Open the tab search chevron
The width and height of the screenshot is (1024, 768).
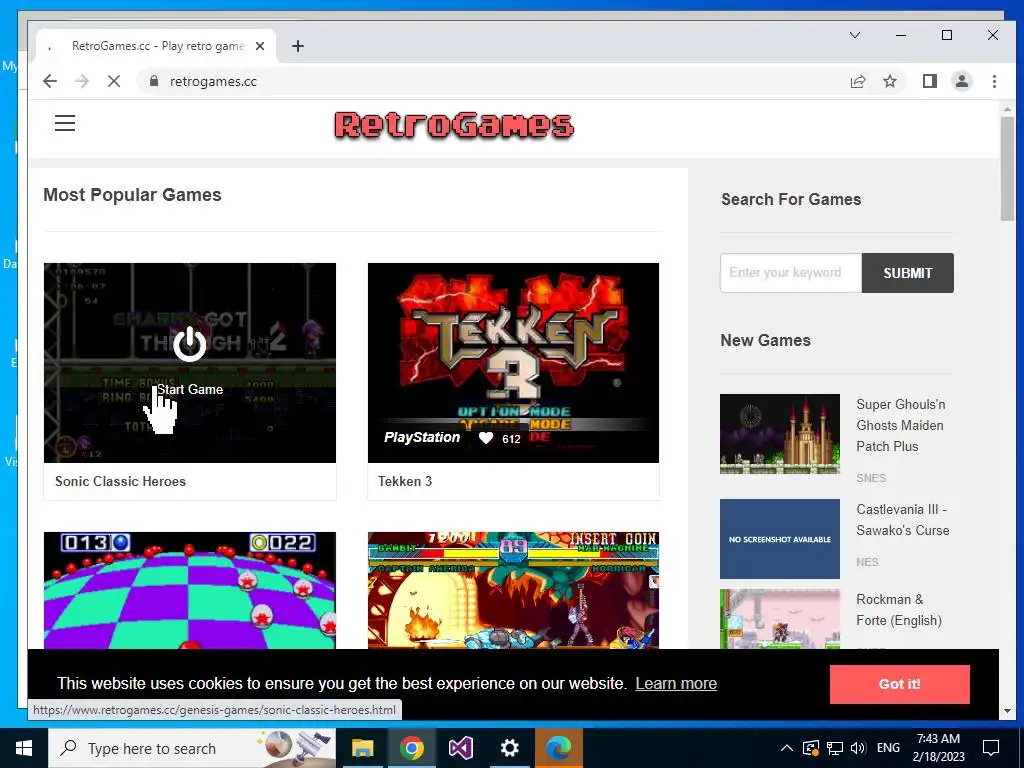(x=855, y=35)
